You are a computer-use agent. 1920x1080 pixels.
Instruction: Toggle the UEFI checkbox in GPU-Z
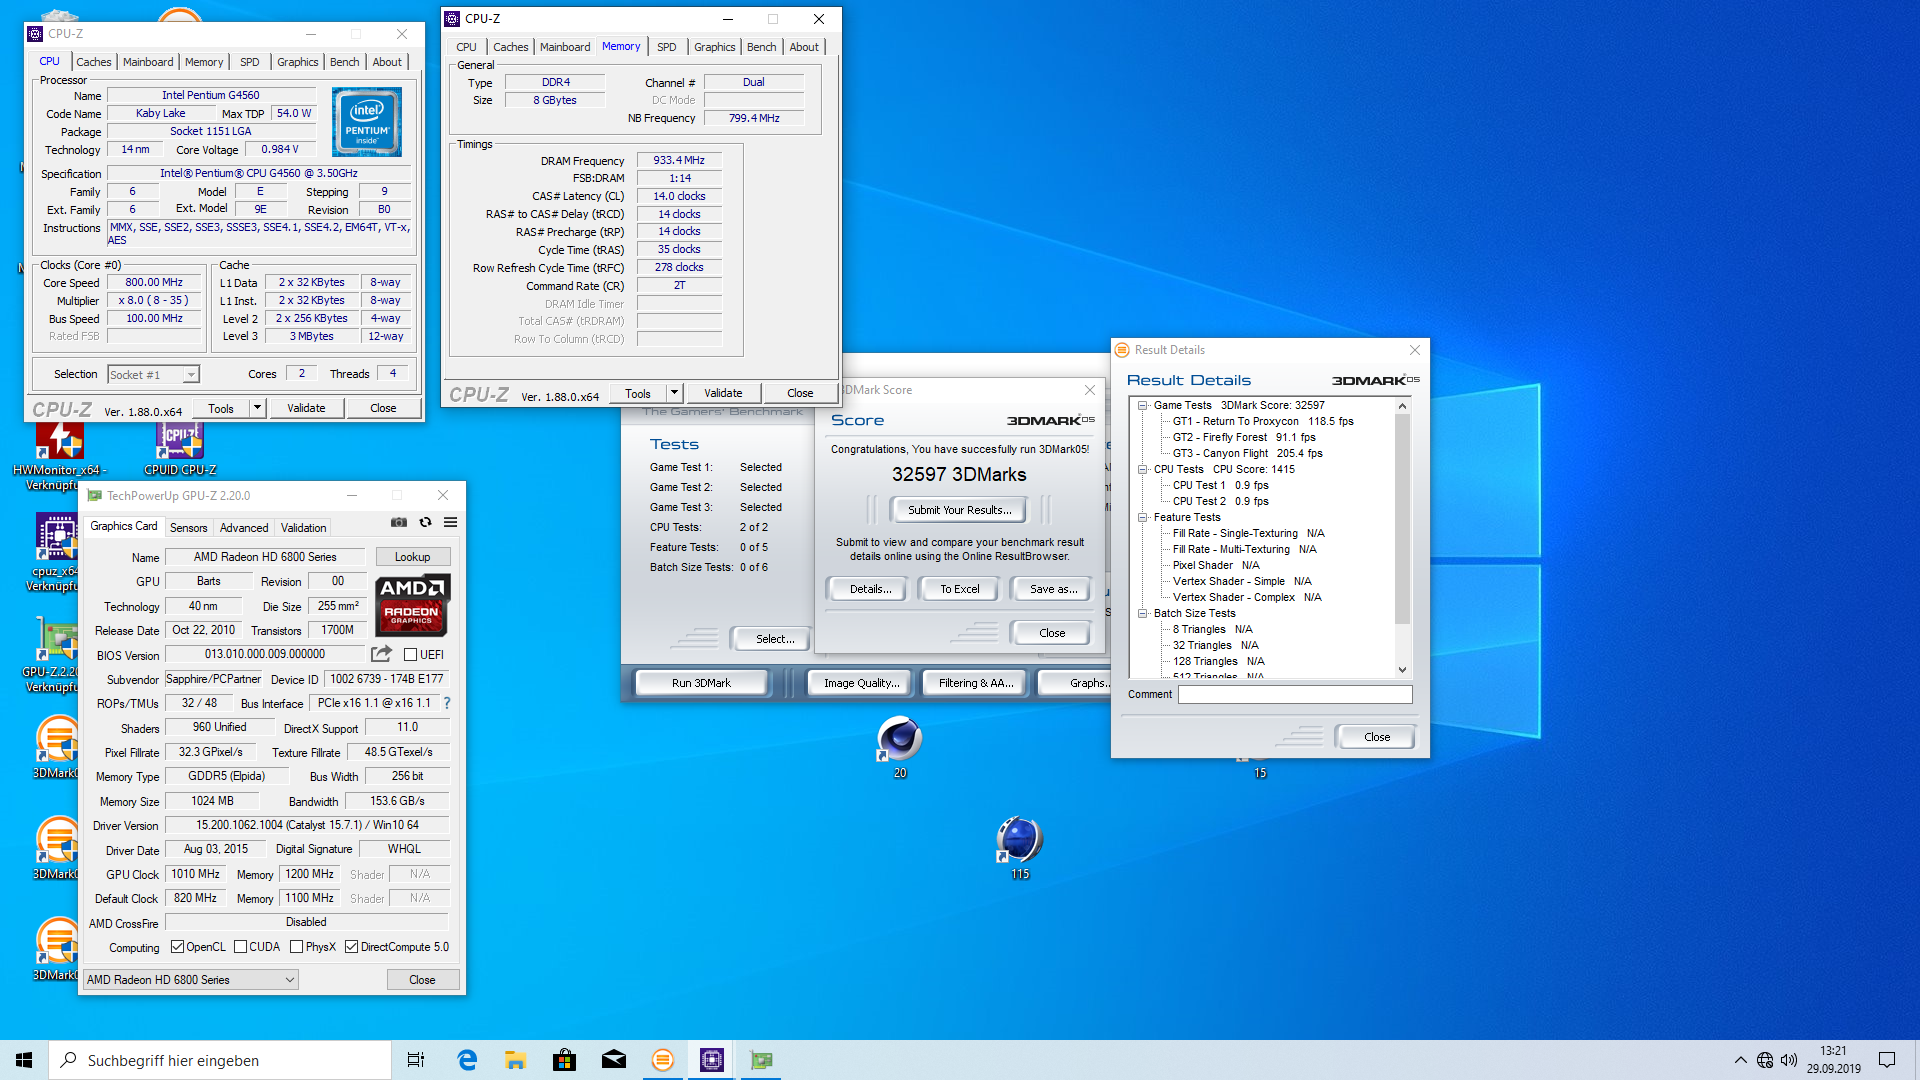click(x=410, y=655)
